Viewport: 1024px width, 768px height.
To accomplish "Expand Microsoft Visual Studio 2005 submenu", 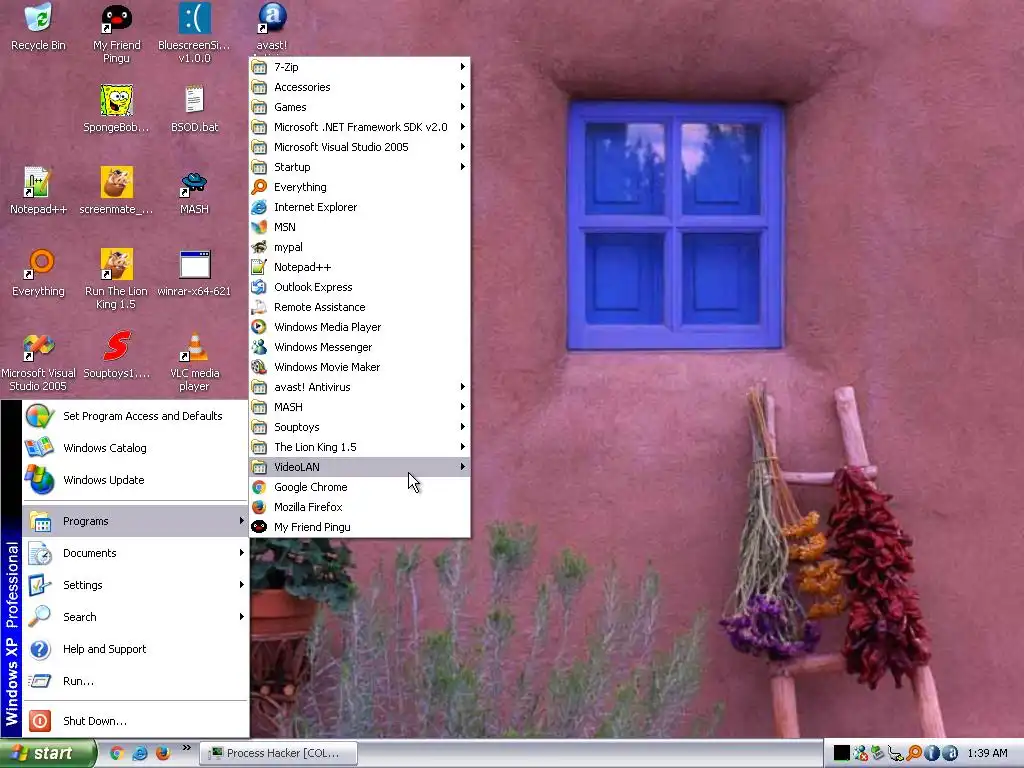I will click(x=359, y=147).
